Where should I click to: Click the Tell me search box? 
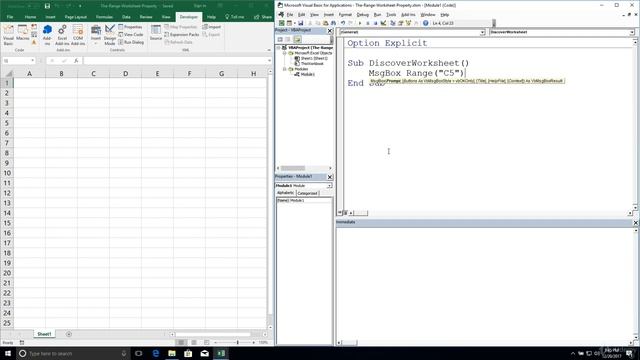pos(235,17)
